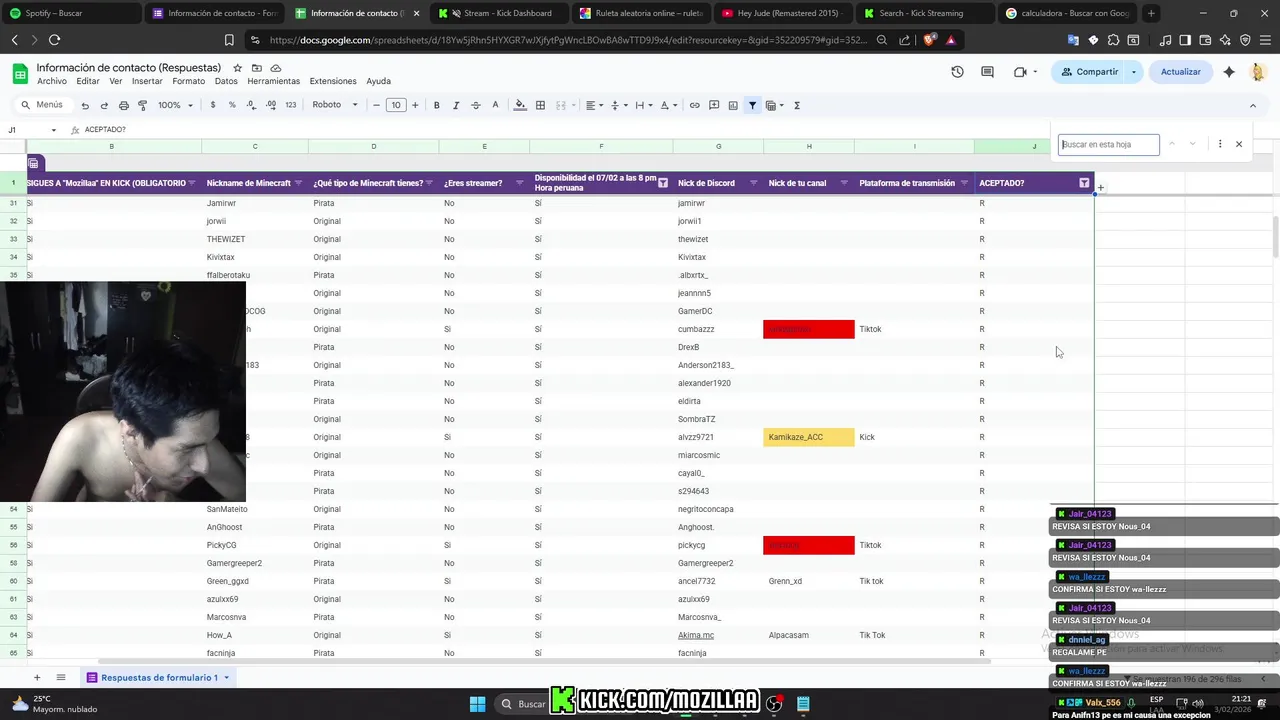Toggle the filter button in toolbar
Viewport: 1280px width, 720px height.
(753, 105)
